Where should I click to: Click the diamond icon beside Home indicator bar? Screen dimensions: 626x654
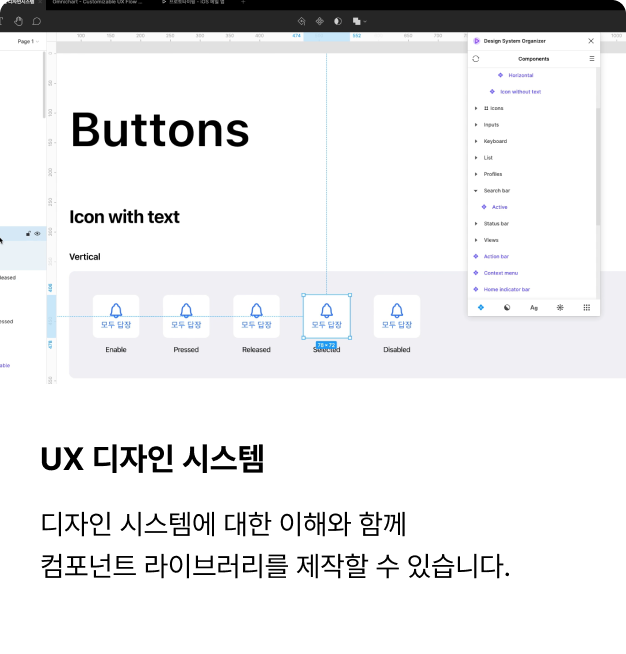(476, 289)
